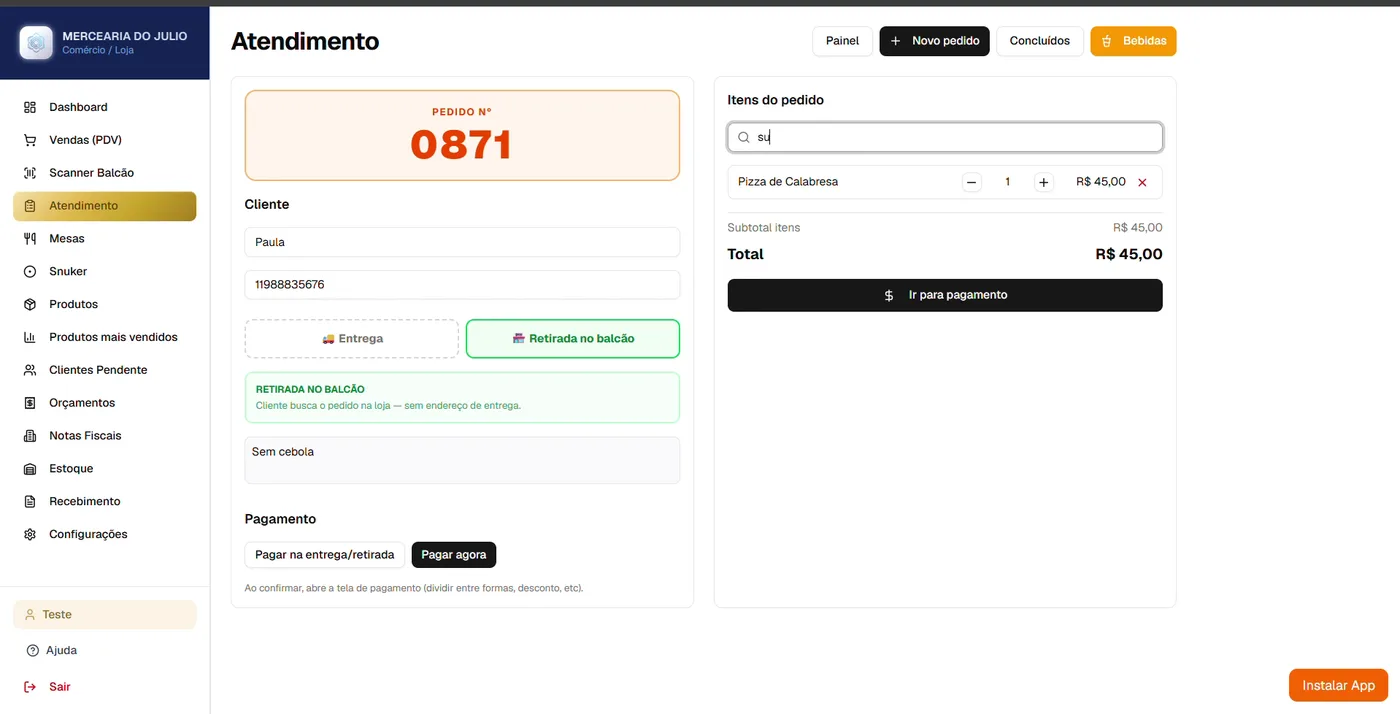Viewport: 1400px width, 714px height.
Task: Click the Total value R$ 45,00
Action: pyautogui.click(x=1129, y=254)
